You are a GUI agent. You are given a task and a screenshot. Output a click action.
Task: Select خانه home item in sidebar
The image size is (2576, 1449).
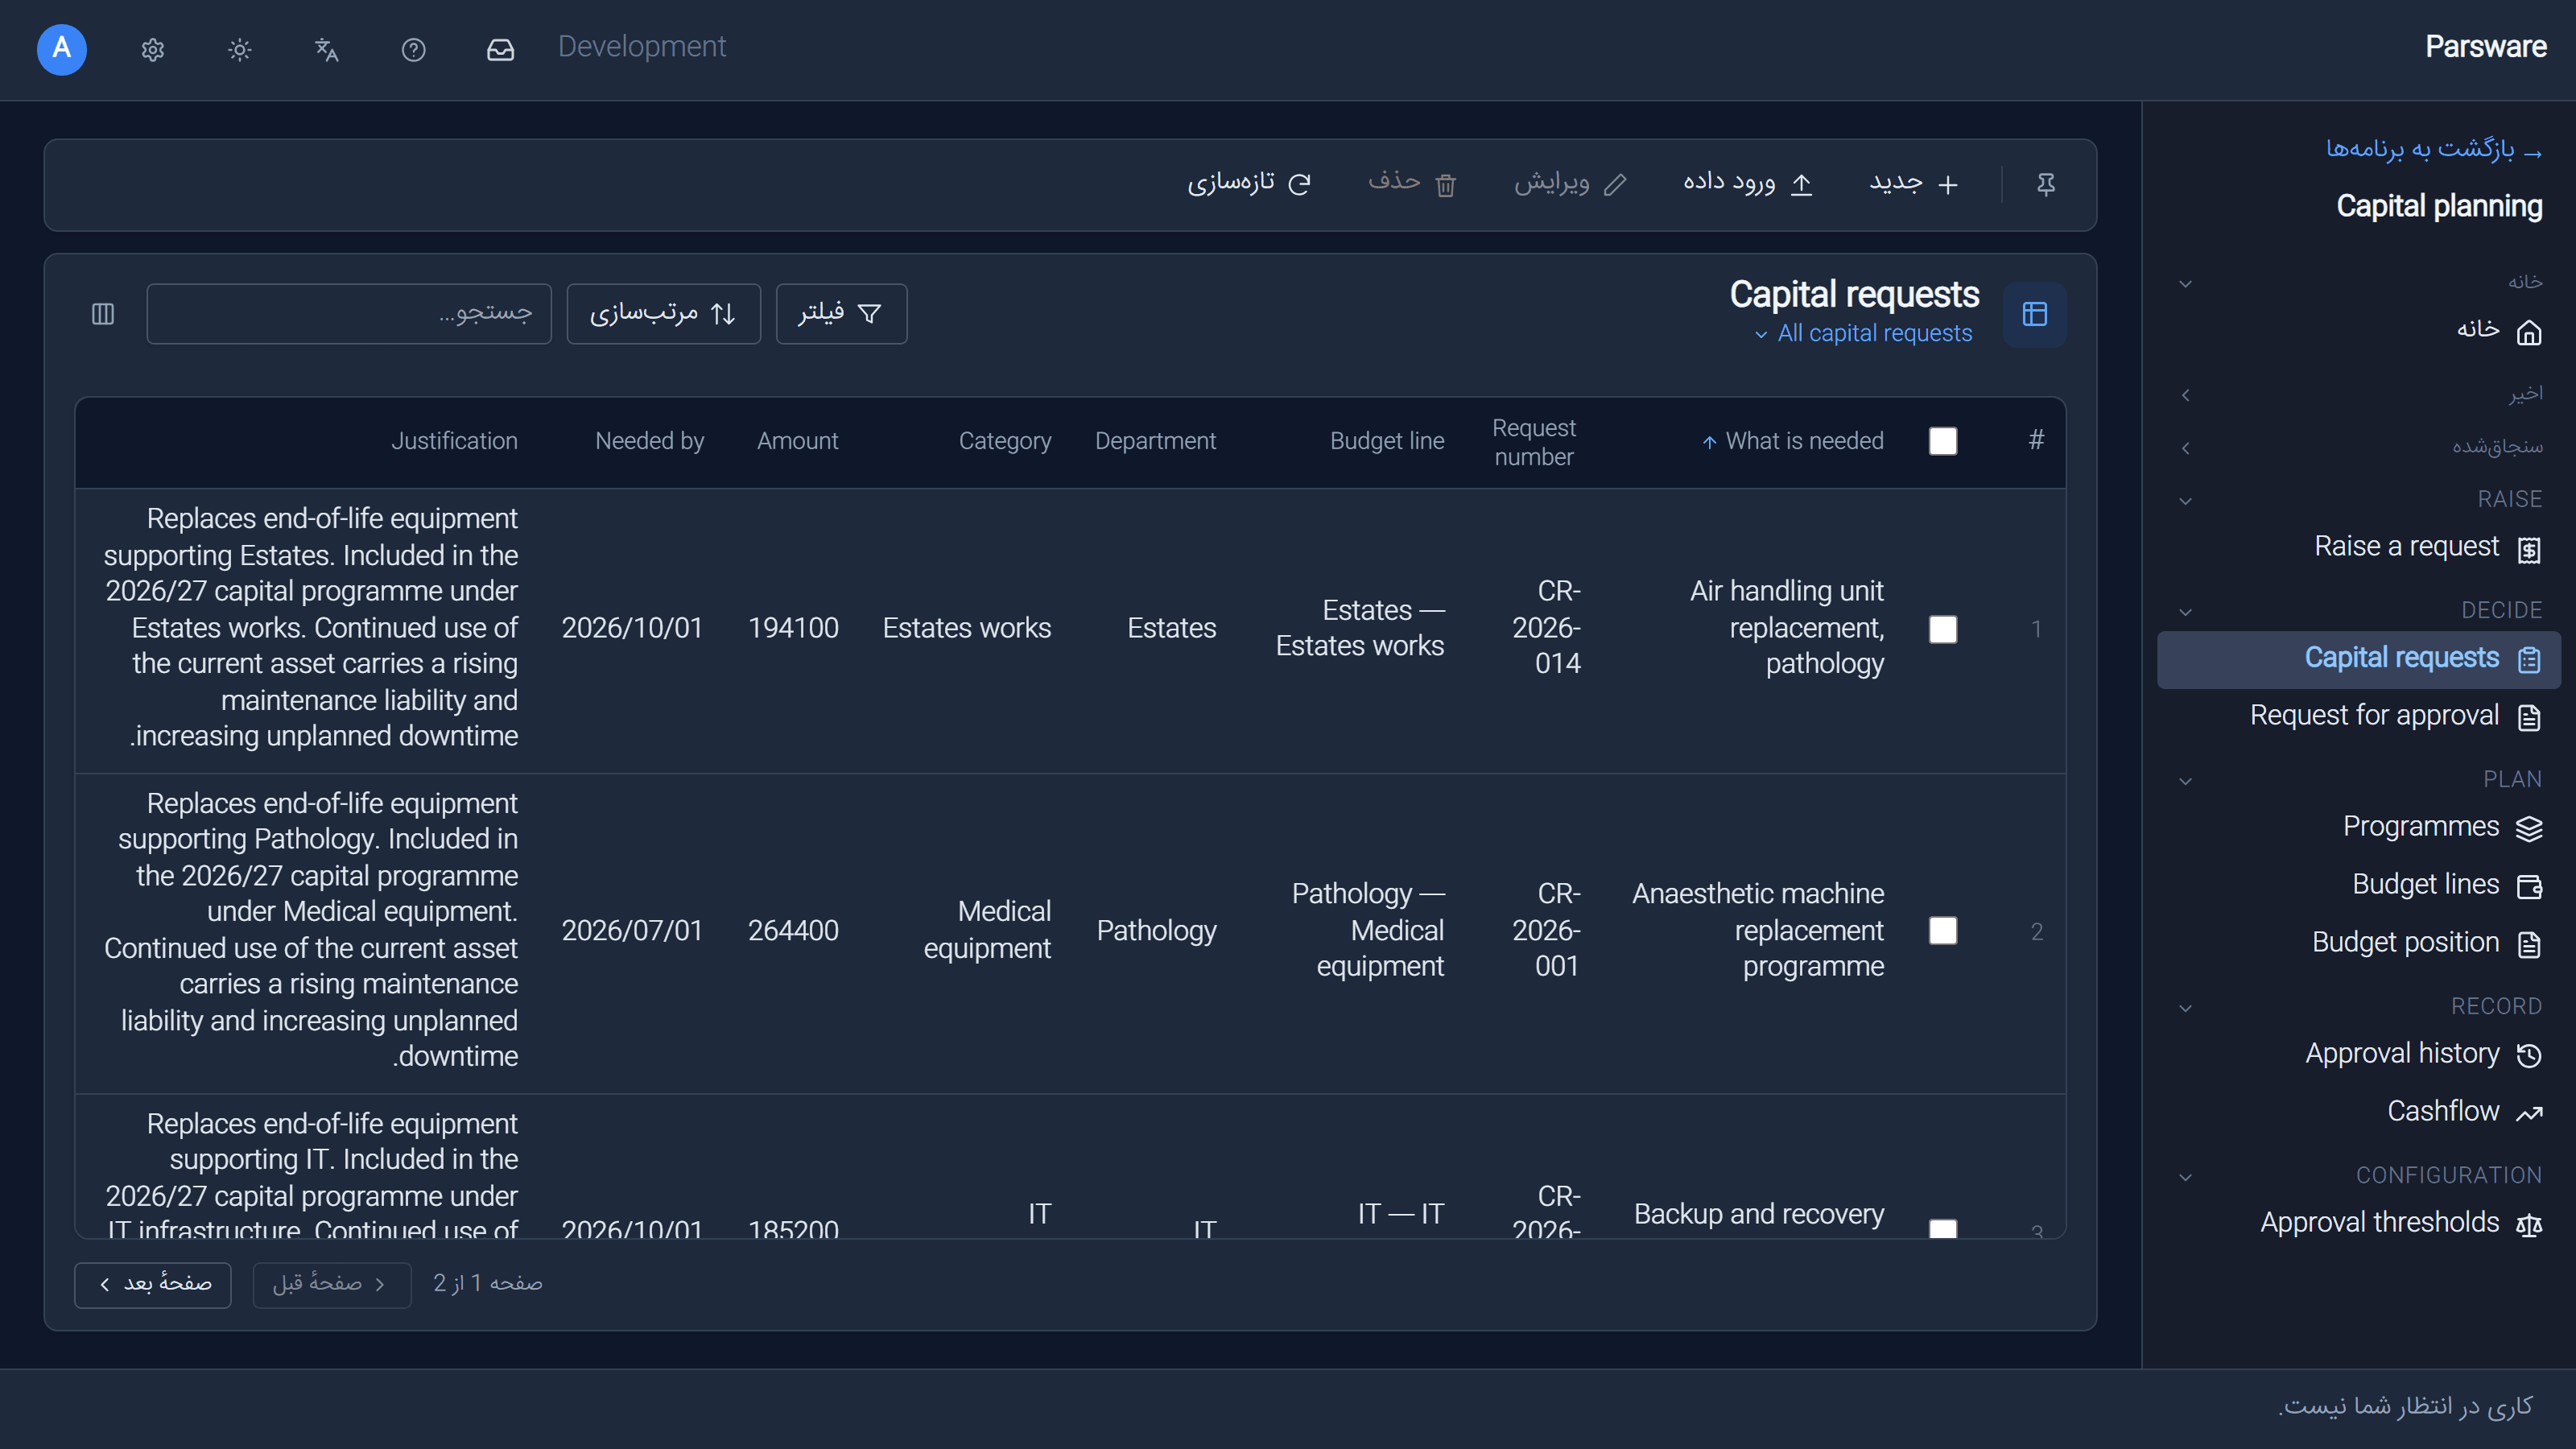tap(2359, 330)
